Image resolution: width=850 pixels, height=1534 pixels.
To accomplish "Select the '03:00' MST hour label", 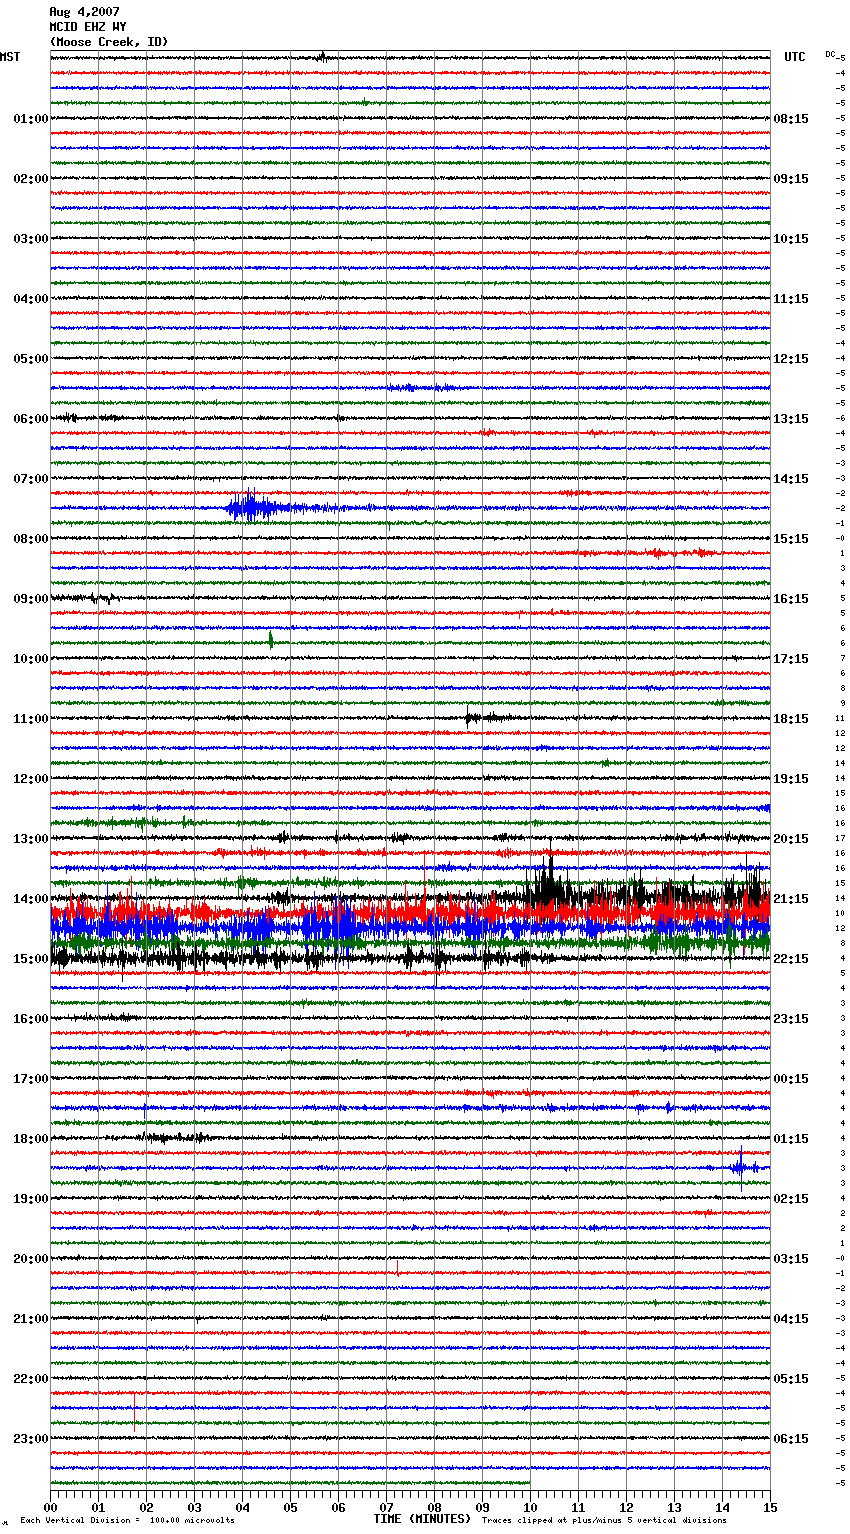I will pos(30,239).
